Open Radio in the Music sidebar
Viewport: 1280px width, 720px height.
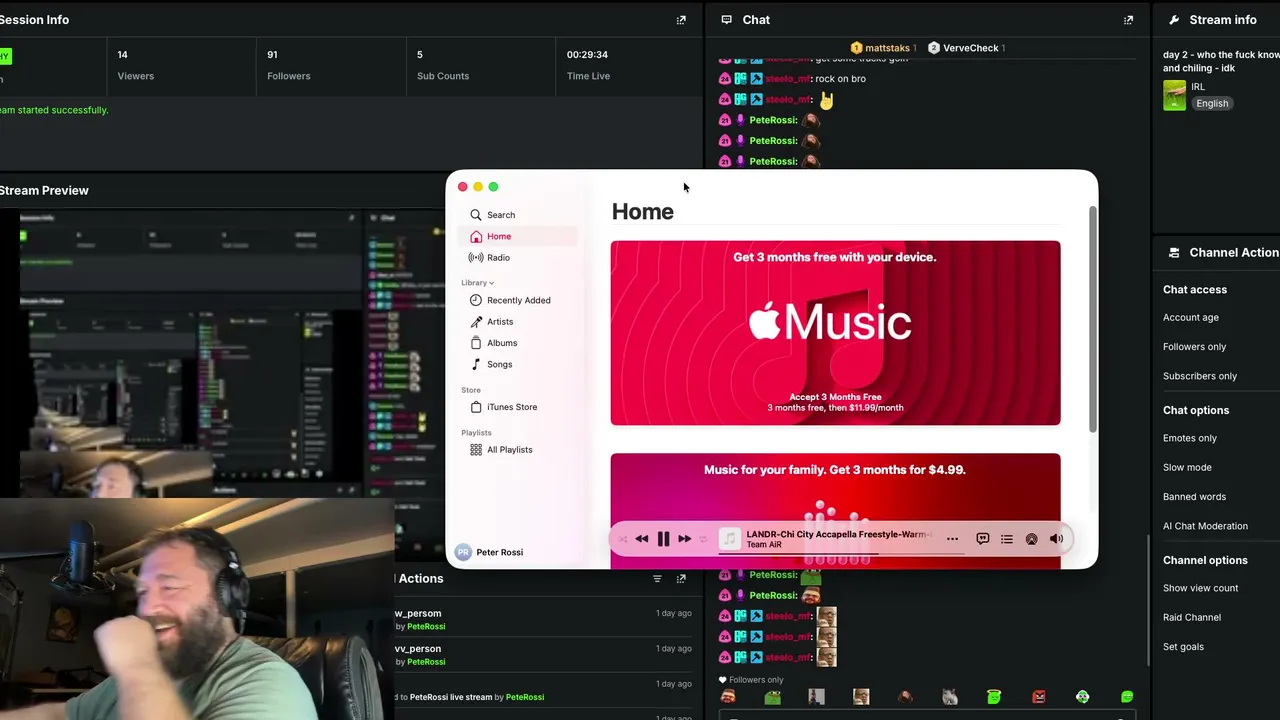point(498,258)
